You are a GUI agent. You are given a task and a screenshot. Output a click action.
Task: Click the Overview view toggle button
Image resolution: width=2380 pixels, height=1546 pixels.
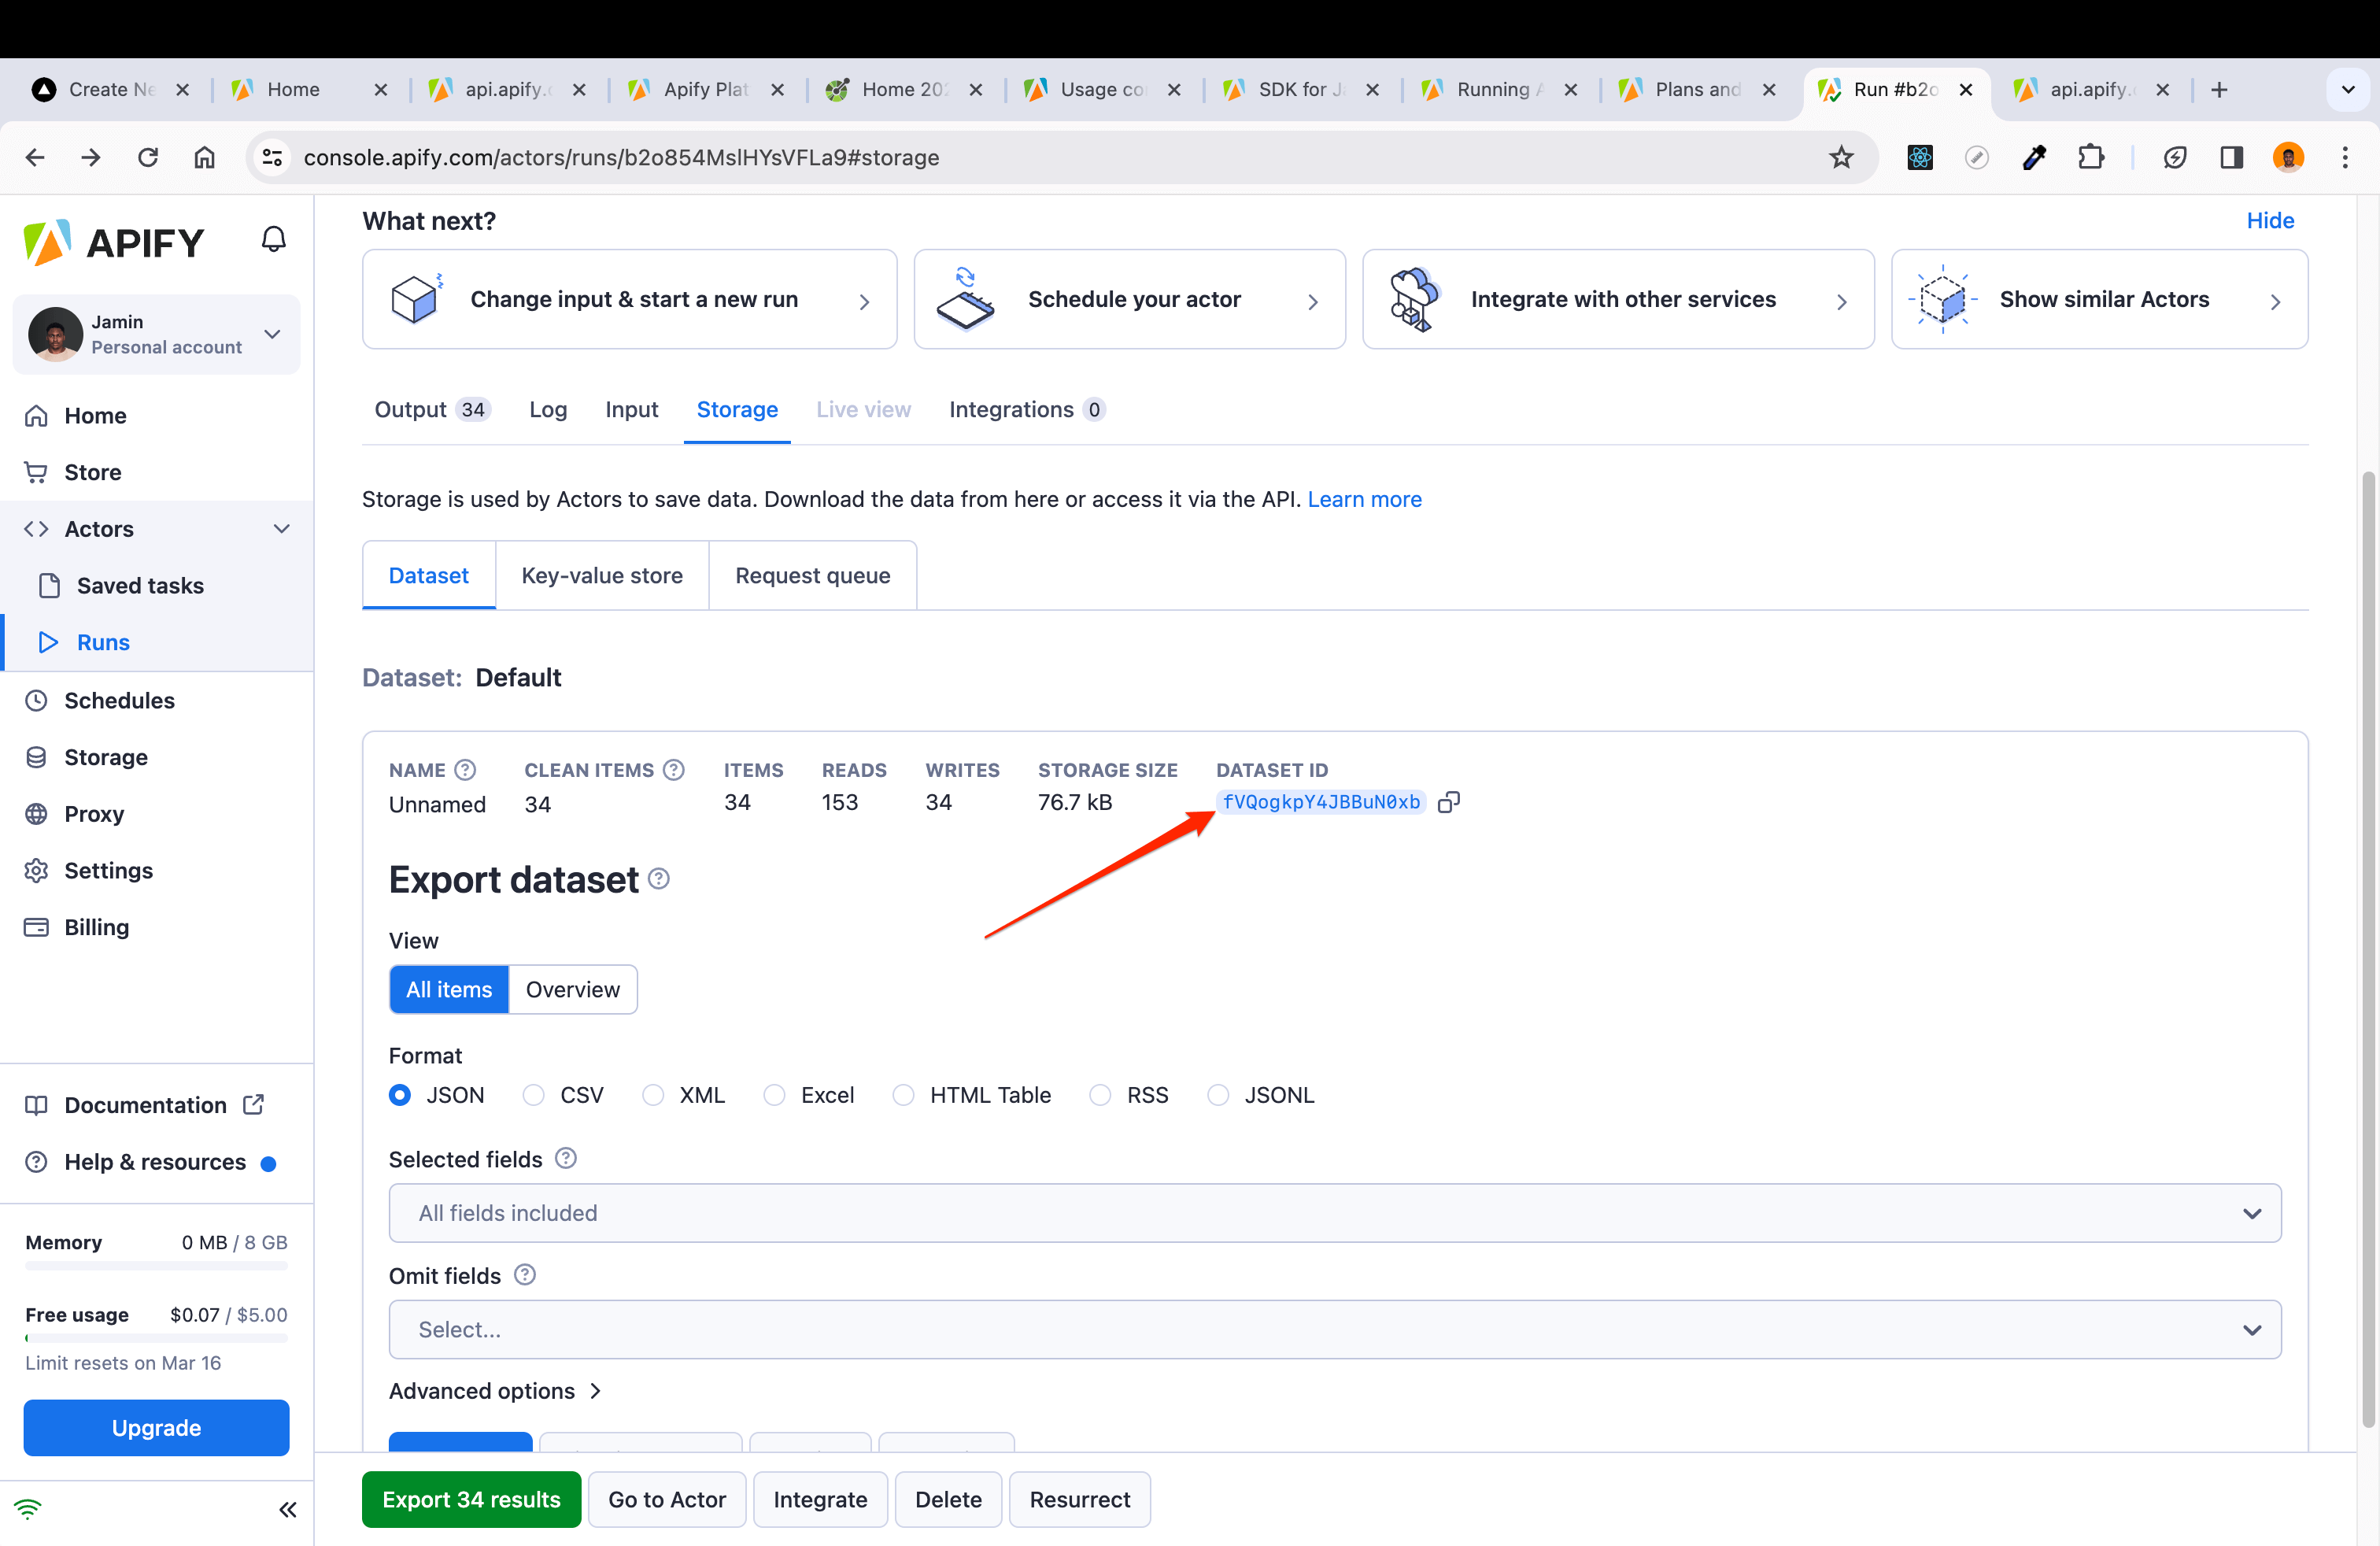coord(572,989)
